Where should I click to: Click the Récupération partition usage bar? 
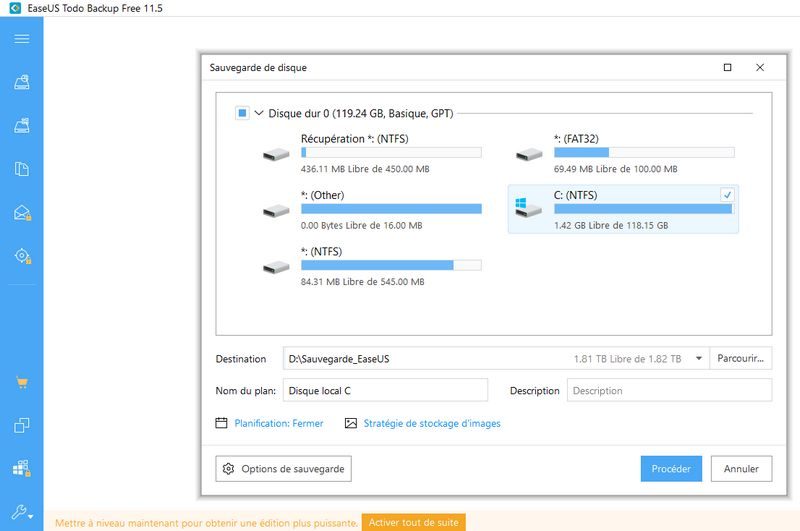[391, 153]
